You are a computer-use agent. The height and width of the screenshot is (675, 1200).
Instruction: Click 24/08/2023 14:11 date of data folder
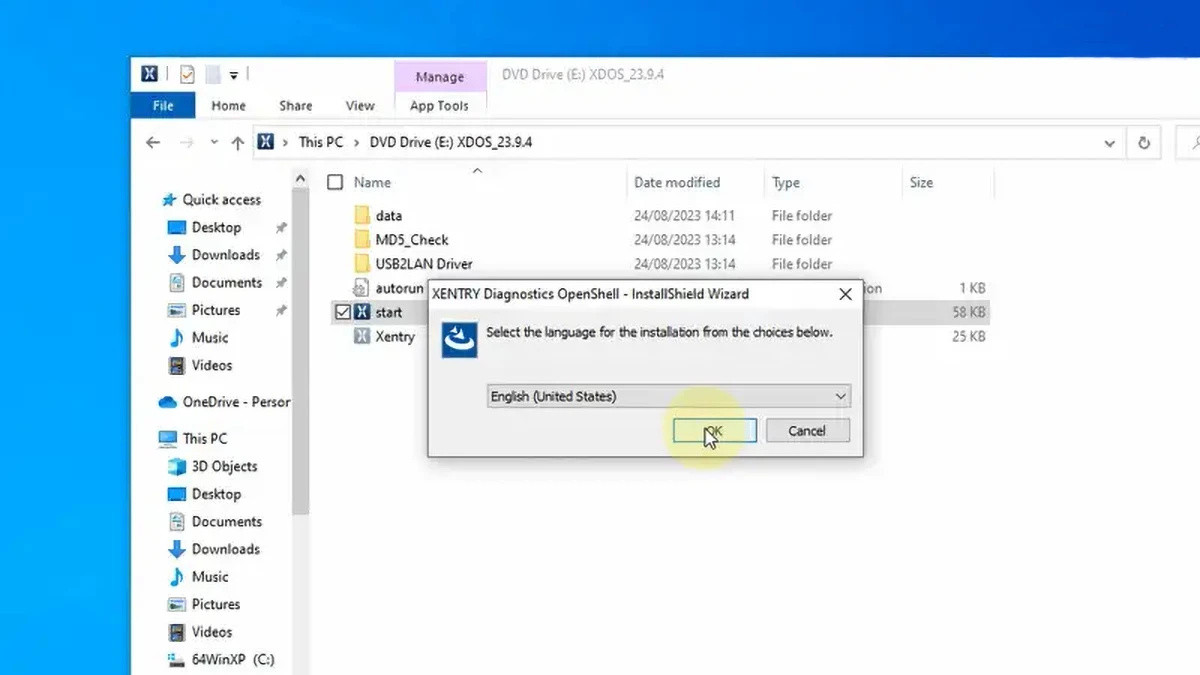(684, 215)
